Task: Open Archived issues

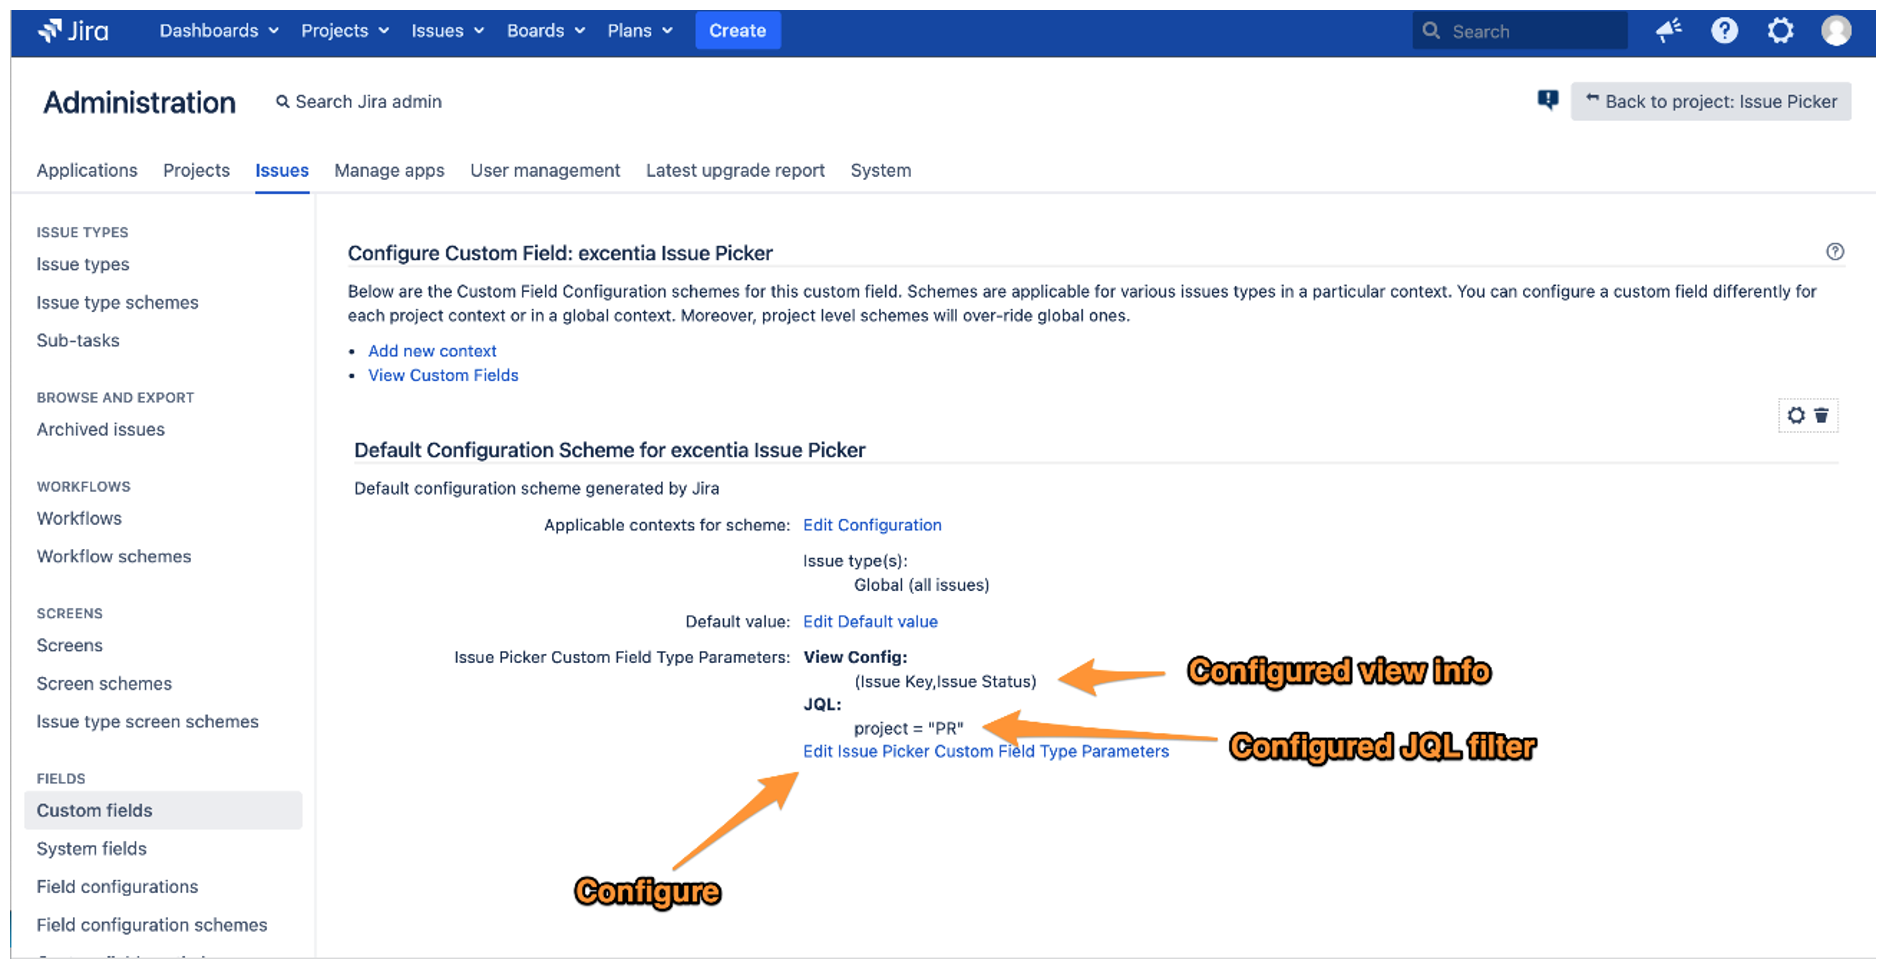Action: pyautogui.click(x=101, y=430)
